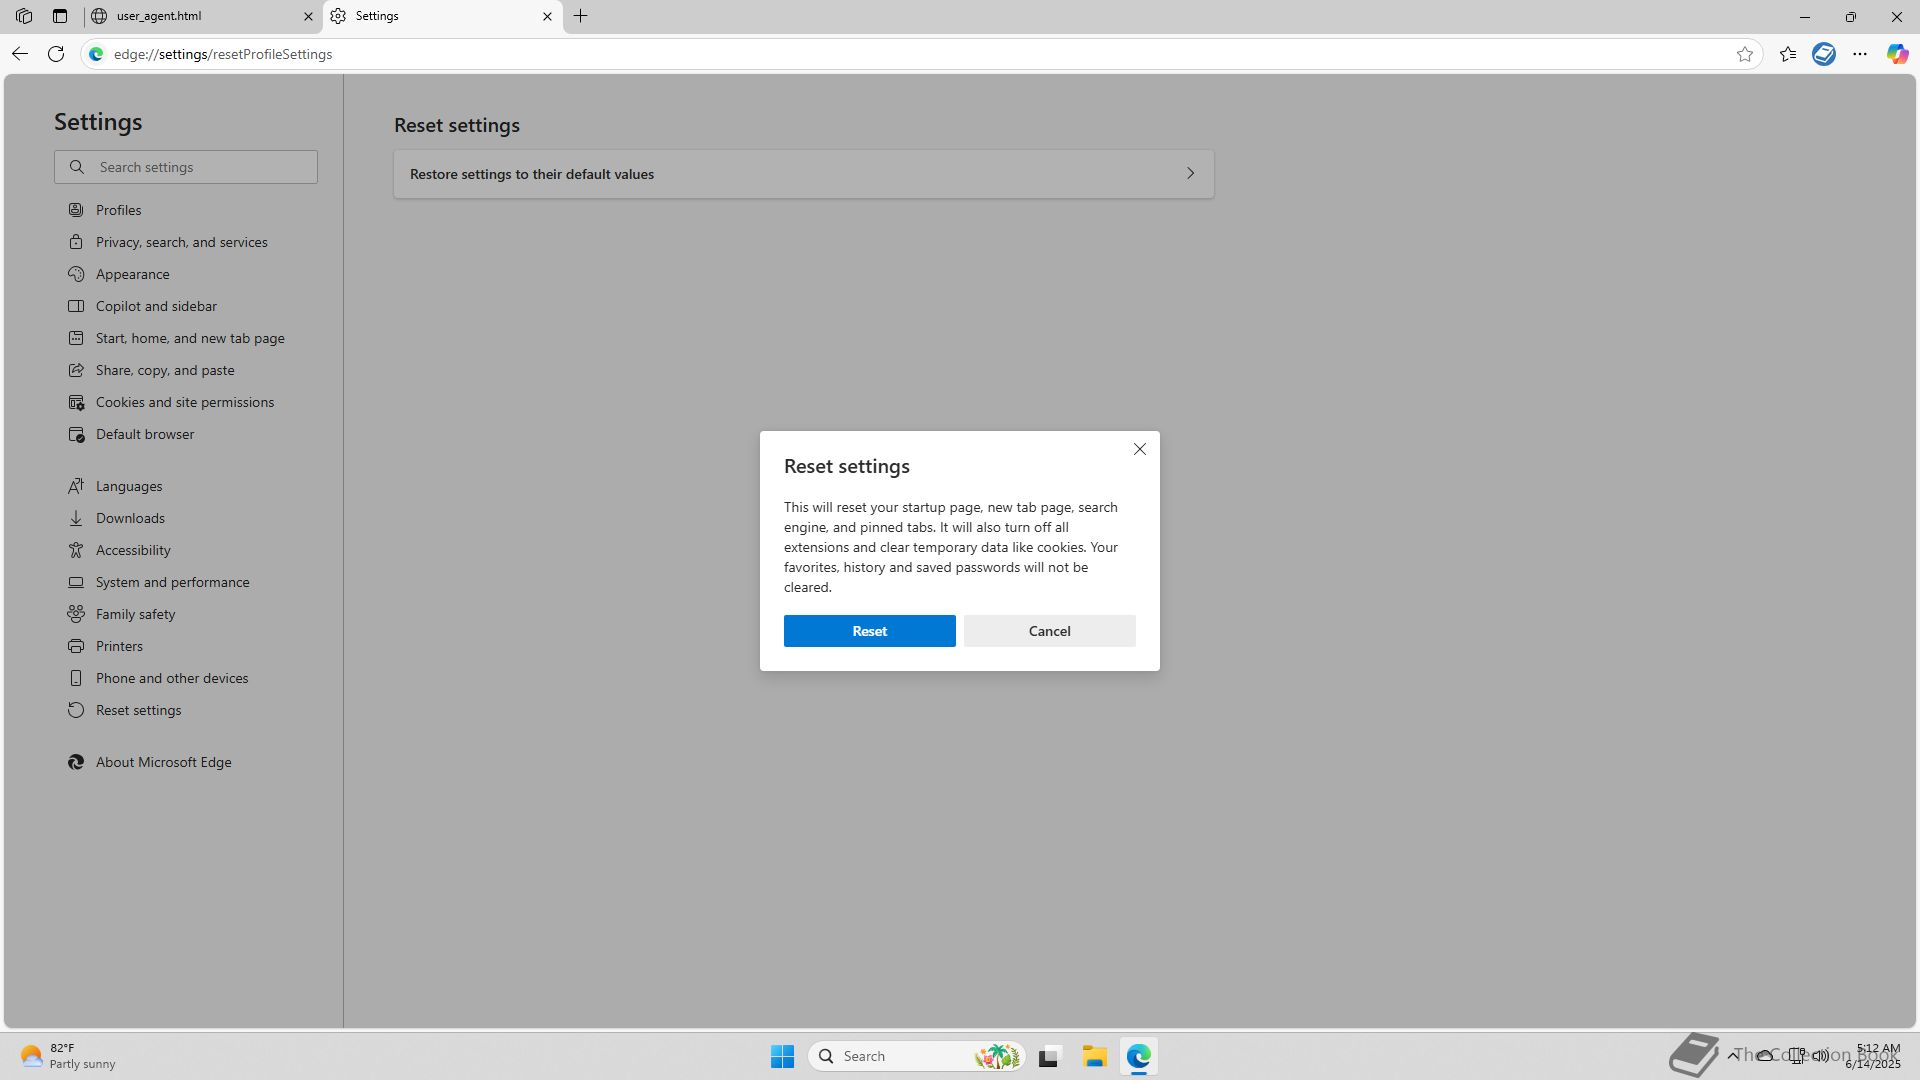Screen dimensions: 1920x1080
Task: Click the browser Back arrow
Action: pos(20,54)
